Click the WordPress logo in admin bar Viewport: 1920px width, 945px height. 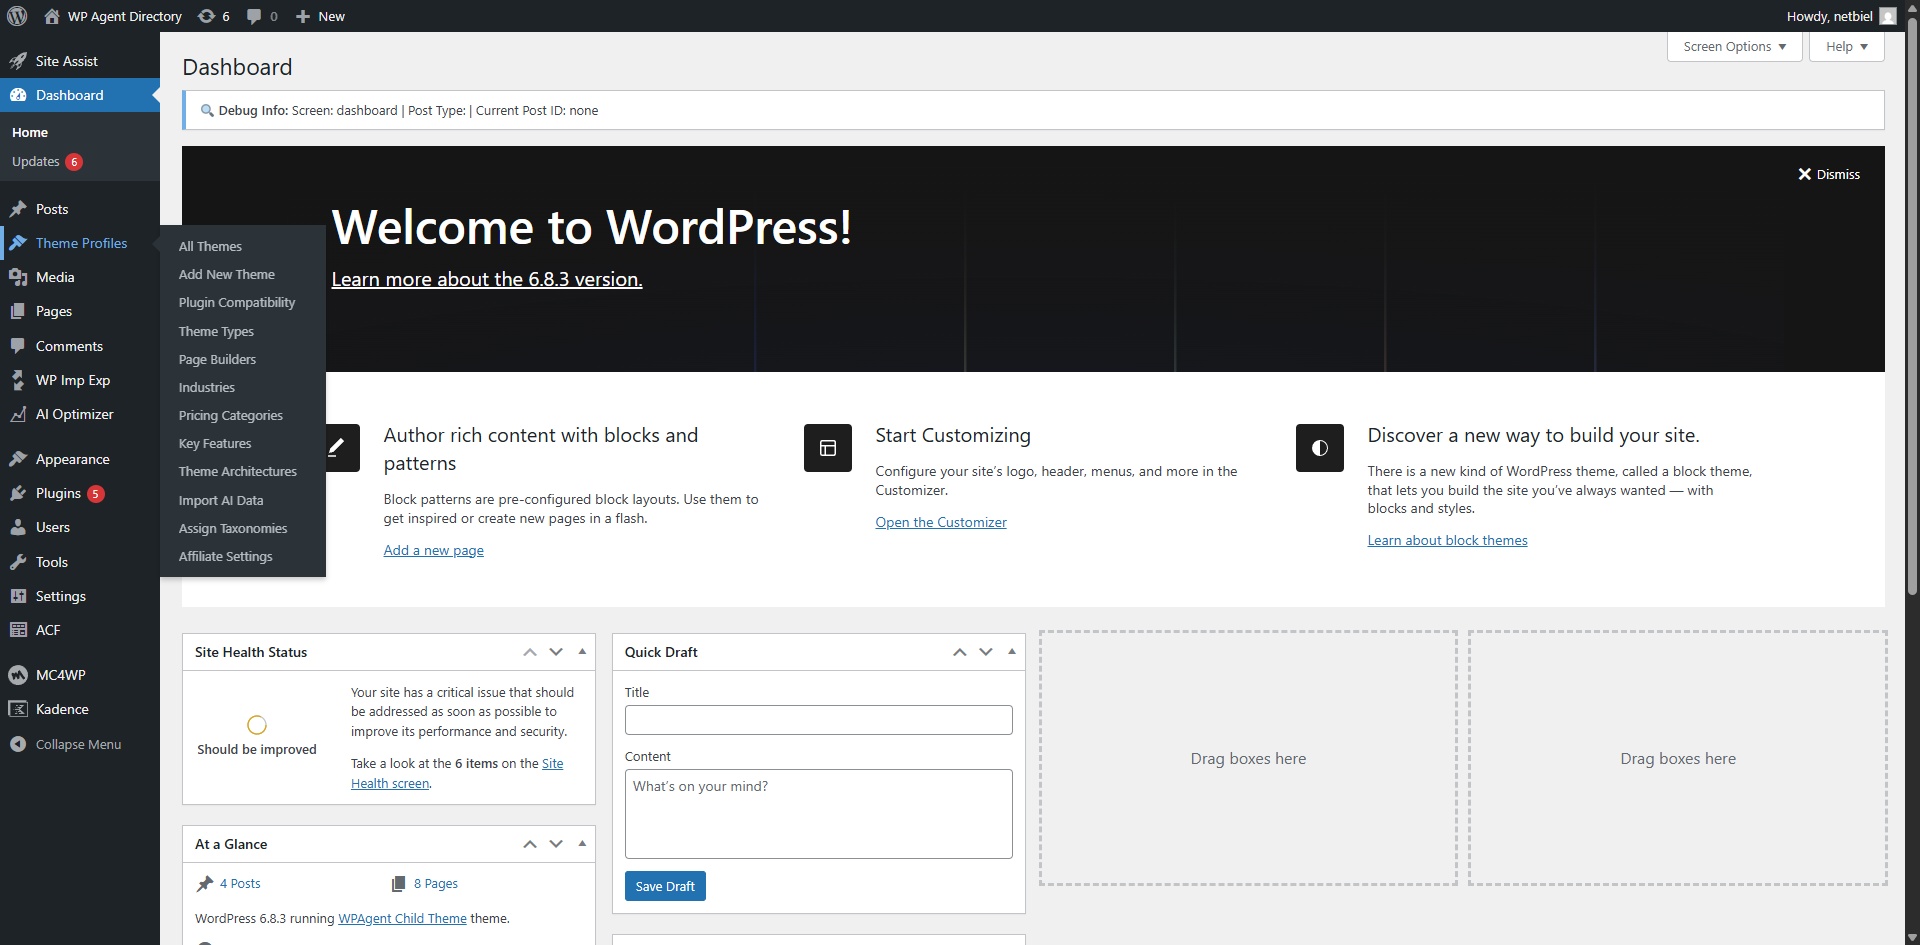click(x=17, y=16)
